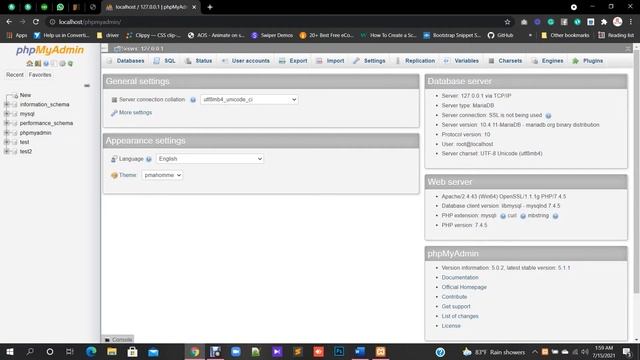Open the User accounts tab
The image size is (640, 360).
(x=246, y=61)
